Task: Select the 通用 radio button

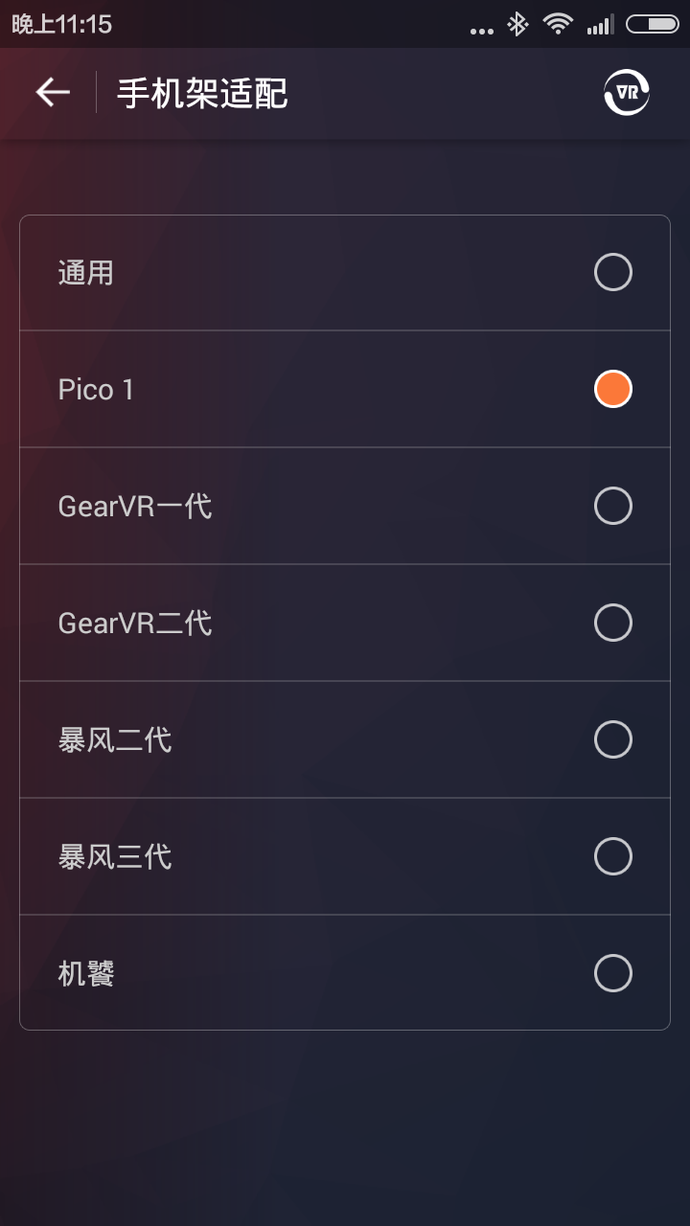Action: point(613,272)
